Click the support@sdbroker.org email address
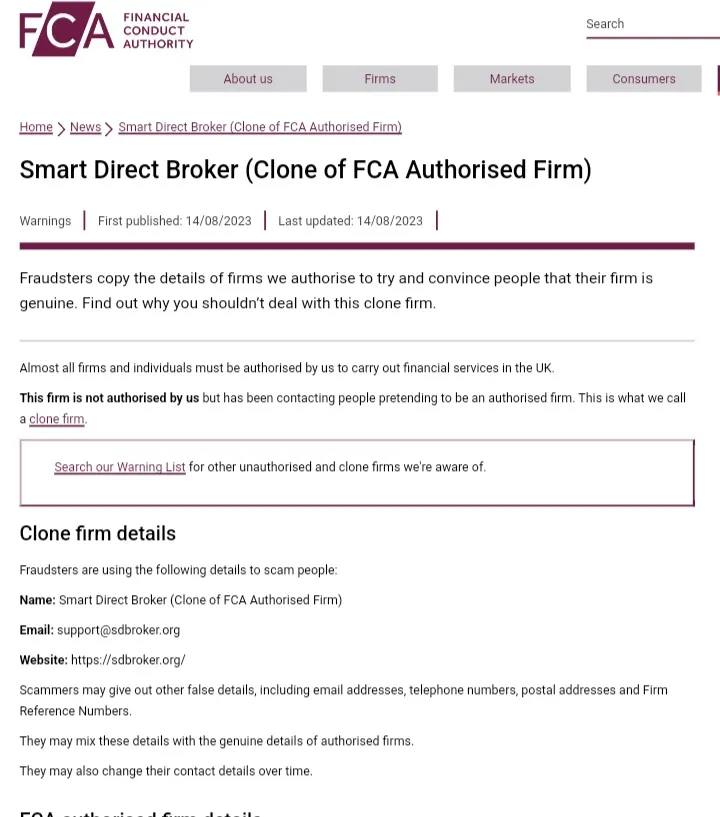This screenshot has width=720, height=817. point(118,630)
